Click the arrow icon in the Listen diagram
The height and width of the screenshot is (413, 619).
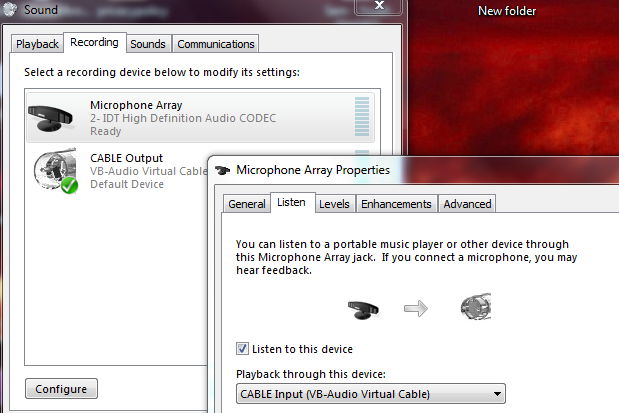(416, 308)
